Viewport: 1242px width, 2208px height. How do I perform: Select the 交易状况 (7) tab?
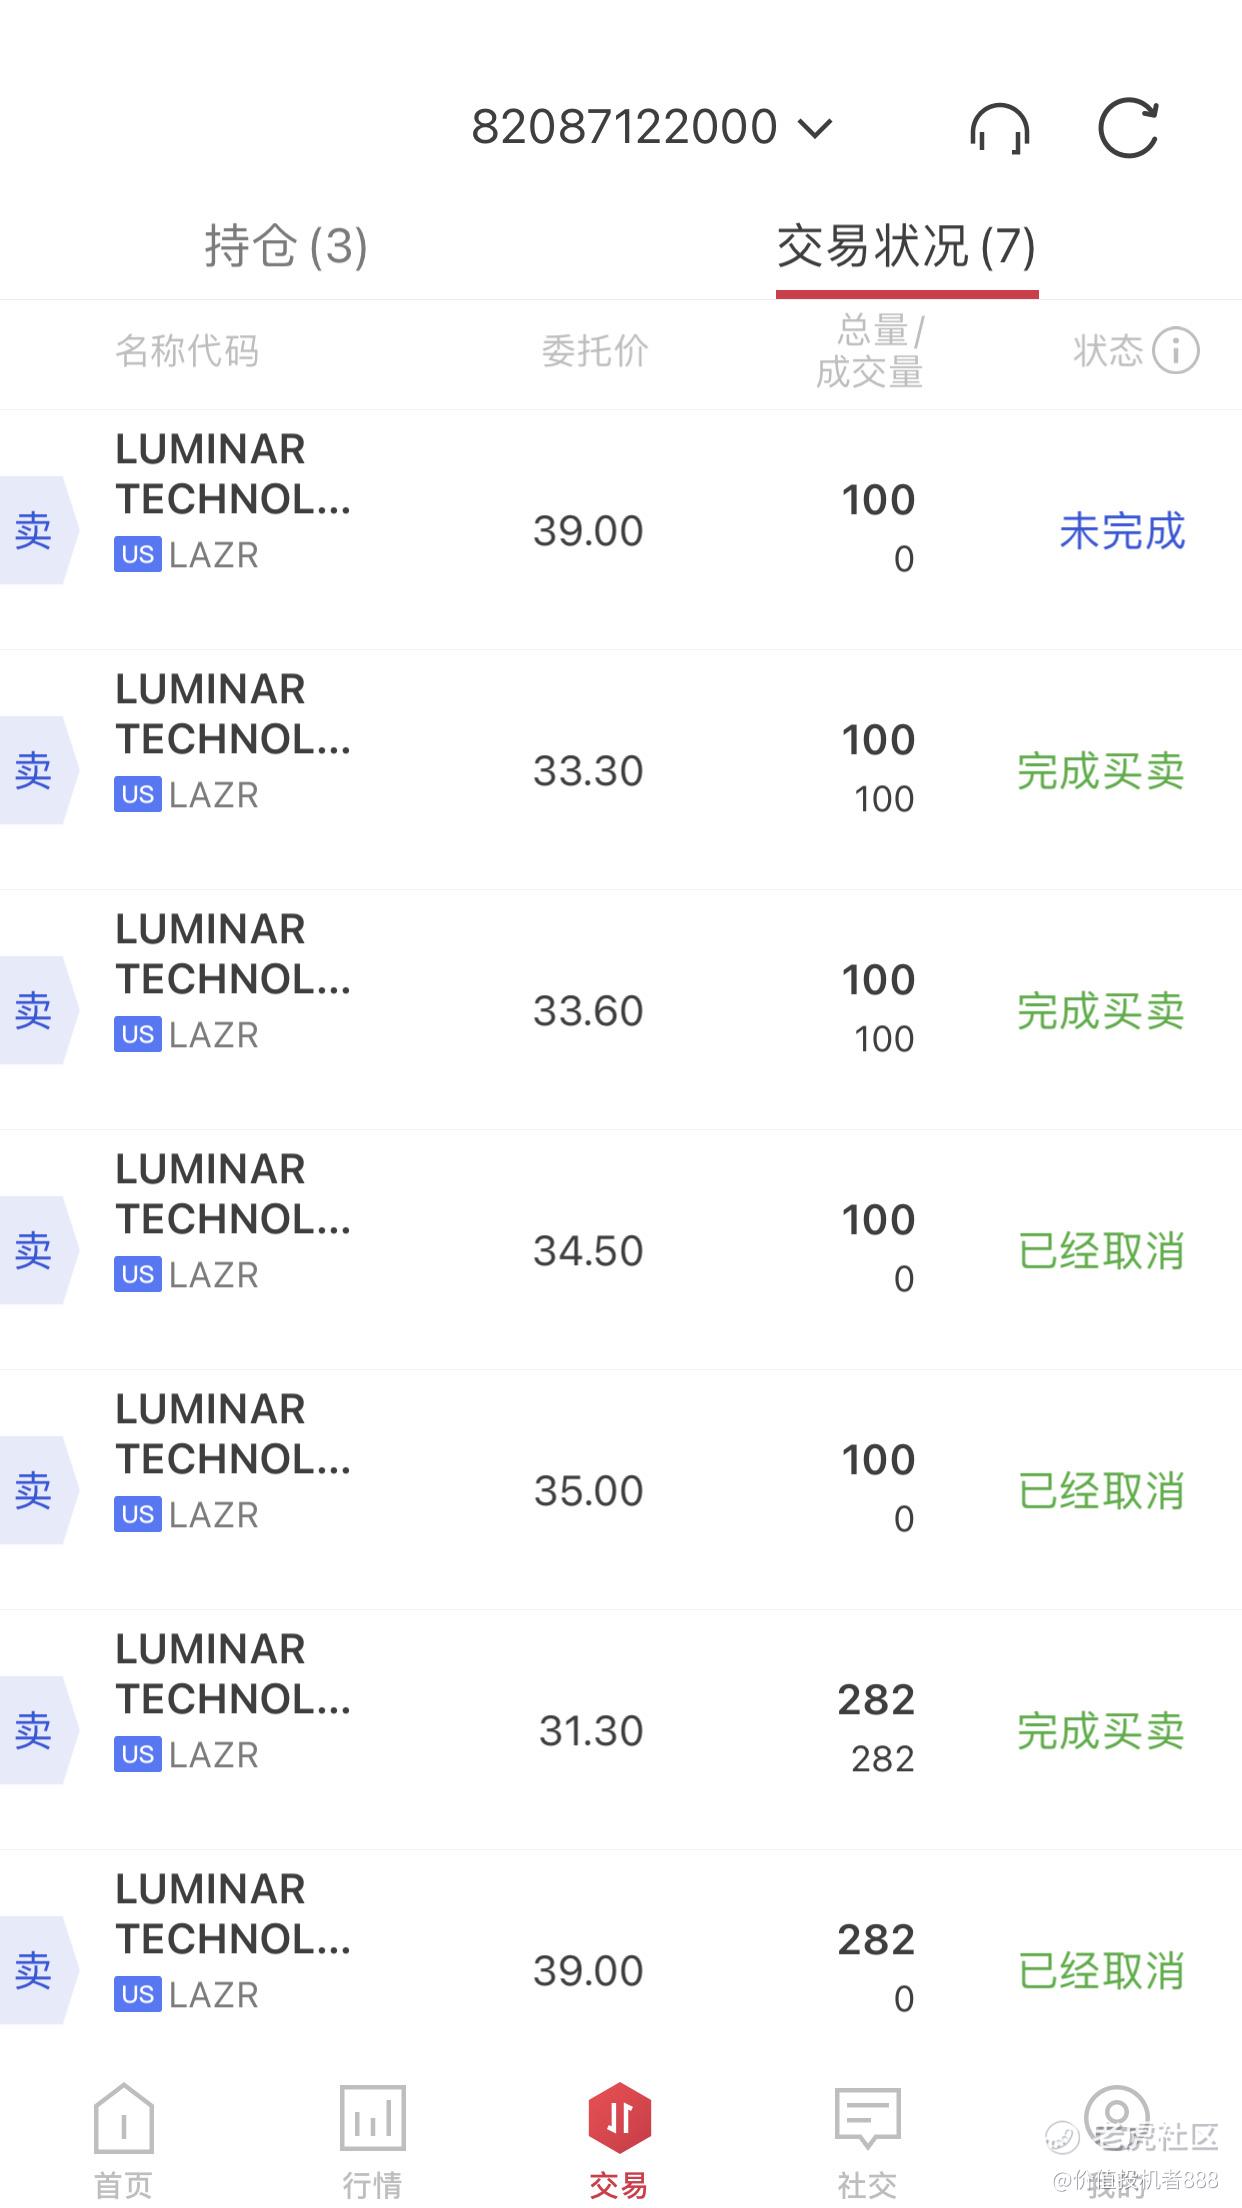pyautogui.click(x=906, y=246)
